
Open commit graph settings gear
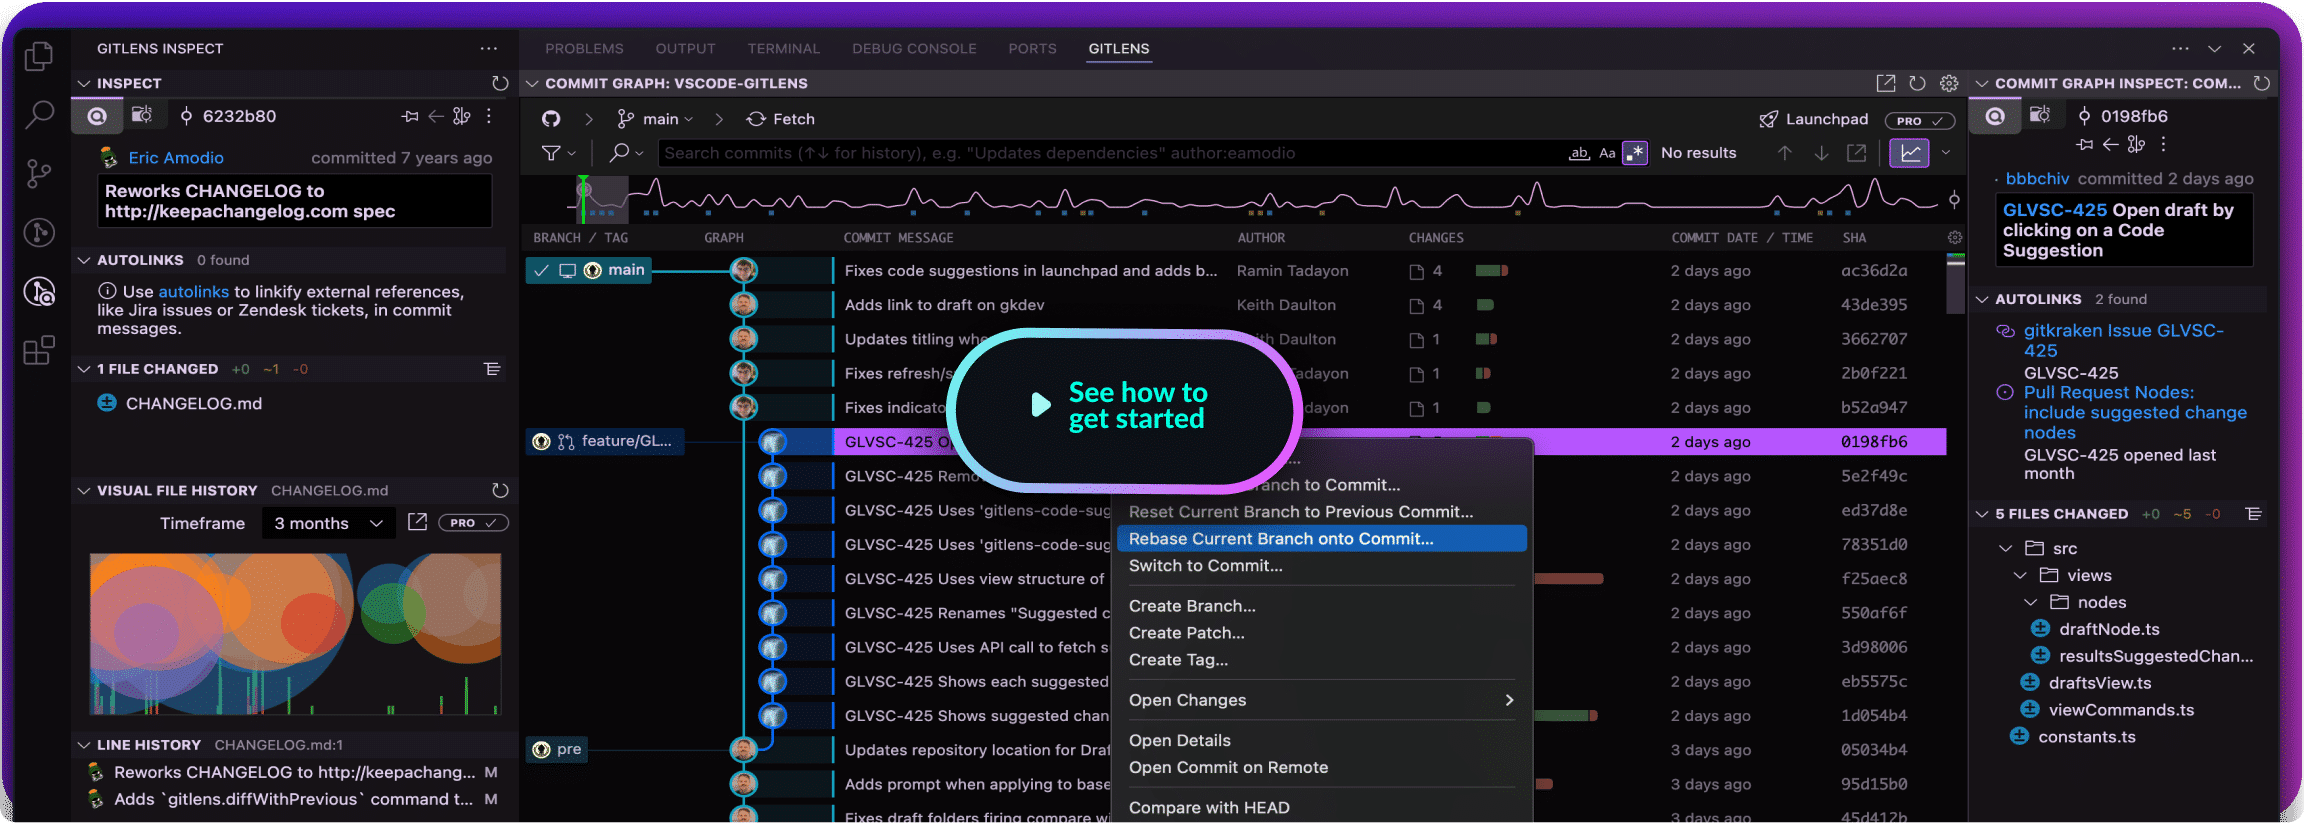1949,83
